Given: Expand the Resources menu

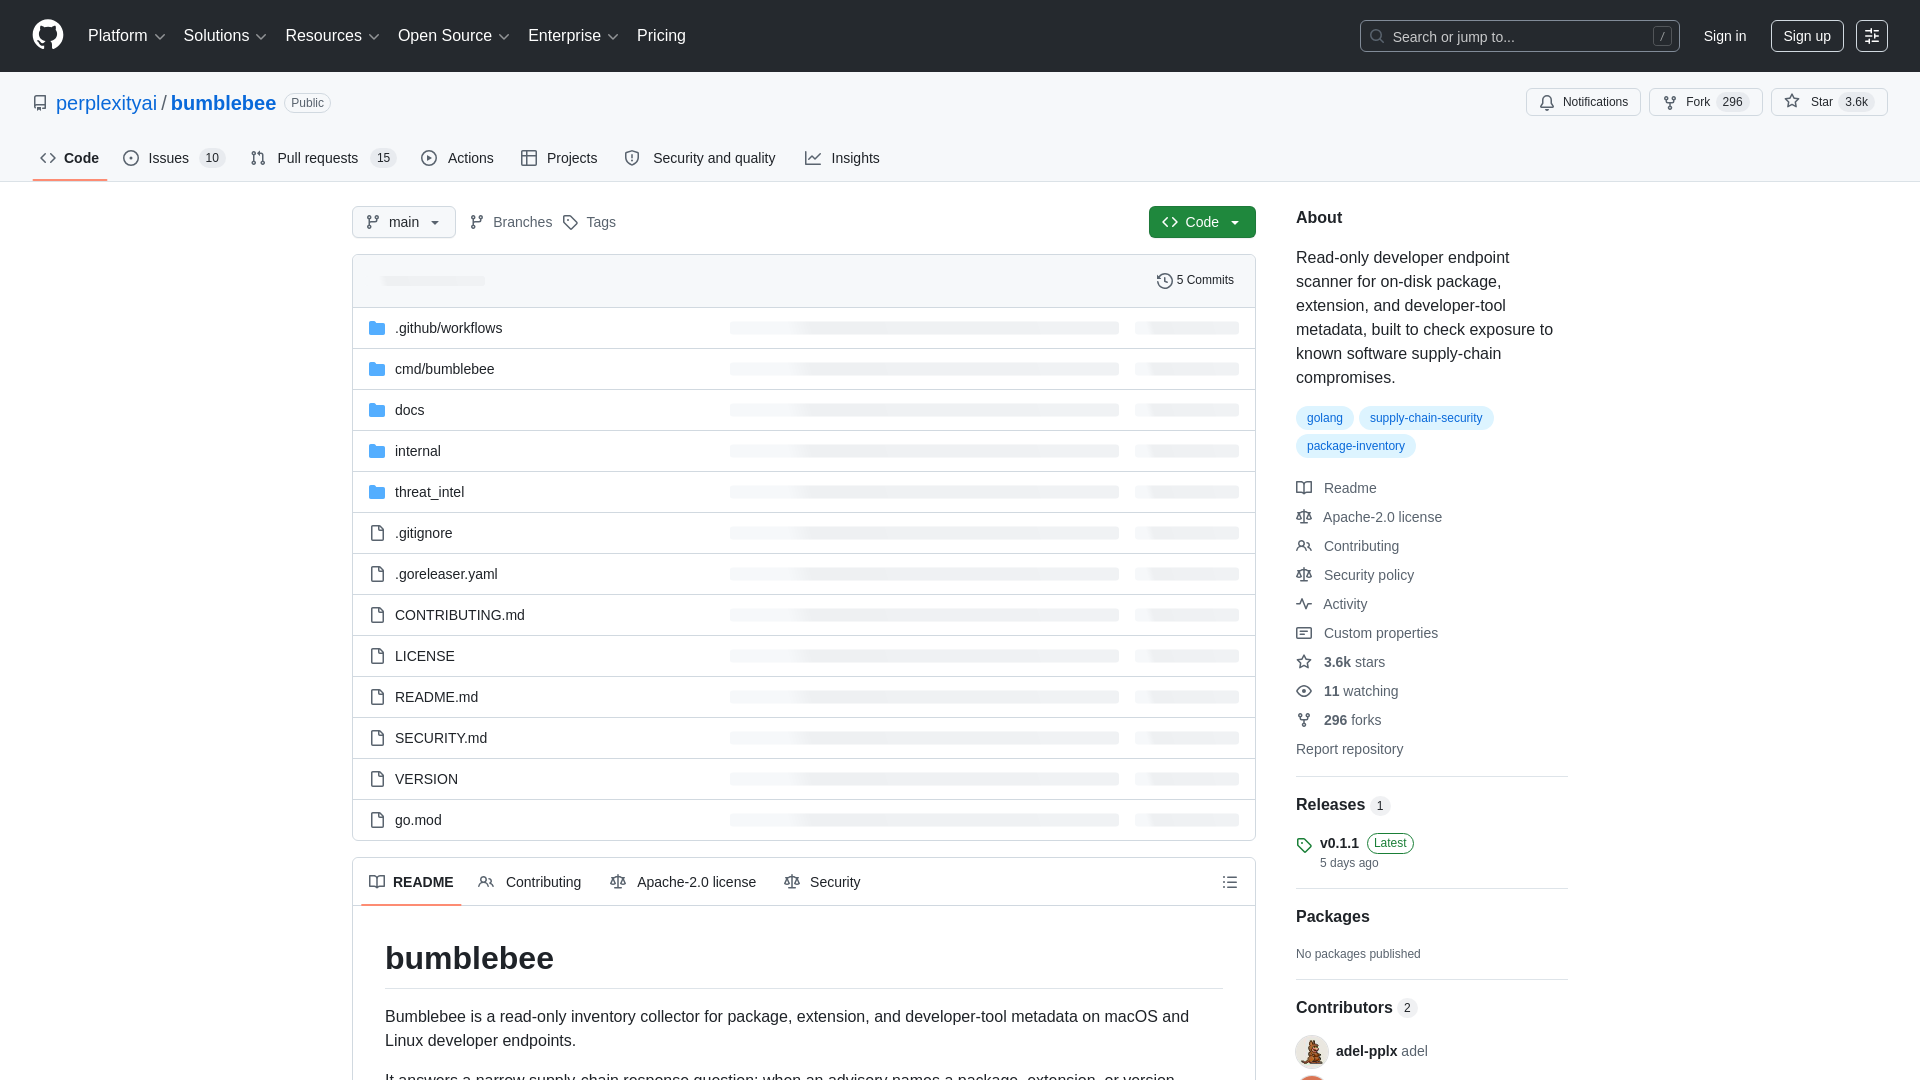Looking at the screenshot, I should [x=332, y=36].
